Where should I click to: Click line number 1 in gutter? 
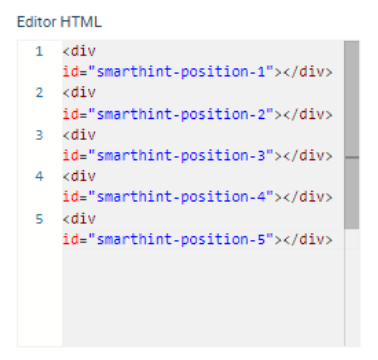[40, 51]
